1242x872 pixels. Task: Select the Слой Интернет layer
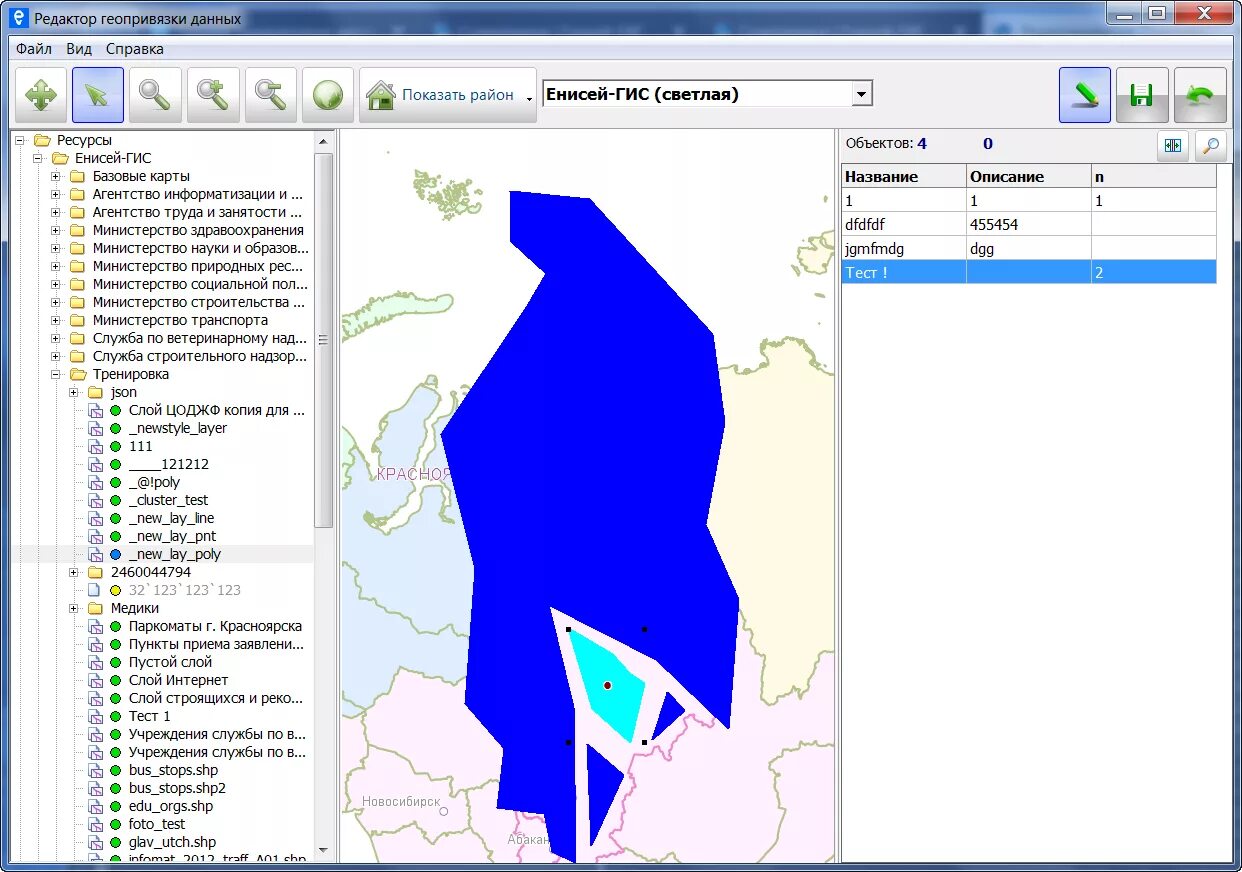pyautogui.click(x=179, y=680)
